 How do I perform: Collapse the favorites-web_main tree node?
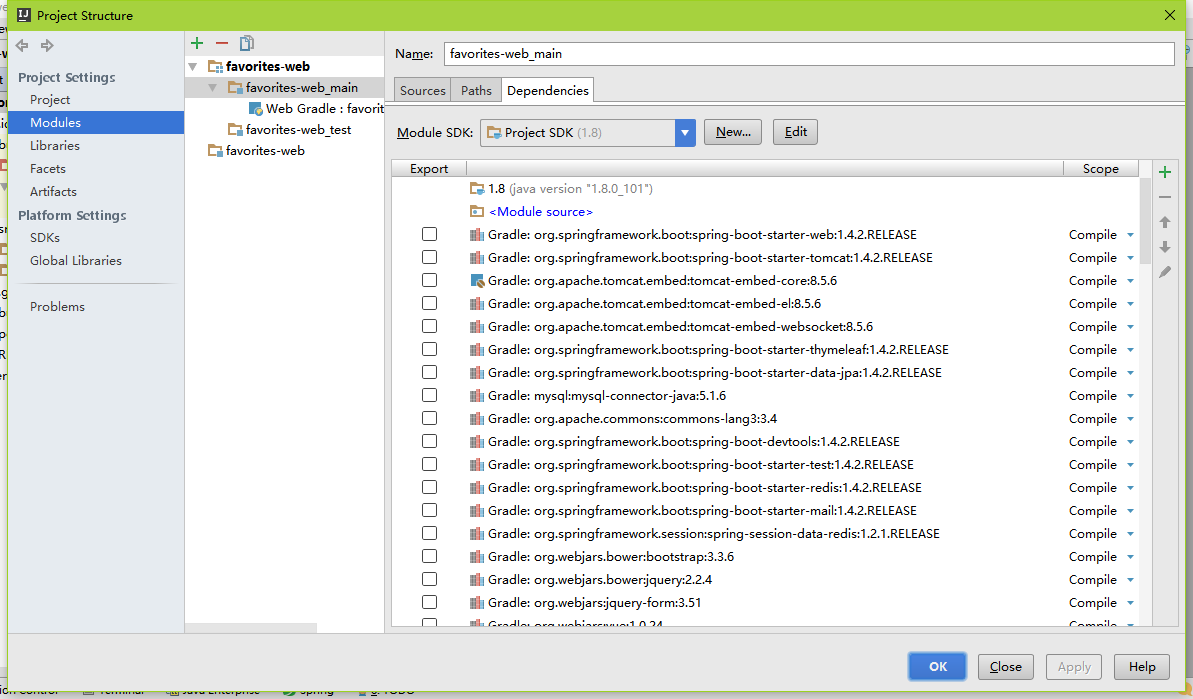pos(213,88)
